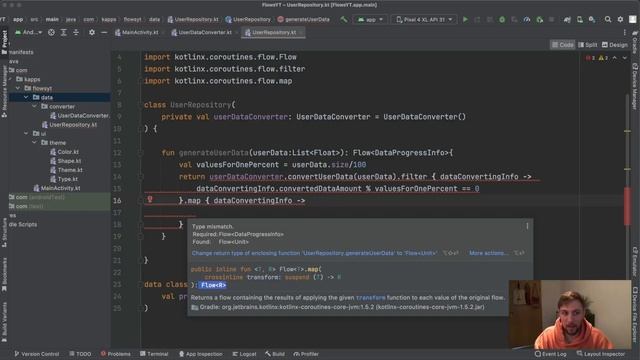Toggle the Build Variants side panel

(x=4, y=322)
